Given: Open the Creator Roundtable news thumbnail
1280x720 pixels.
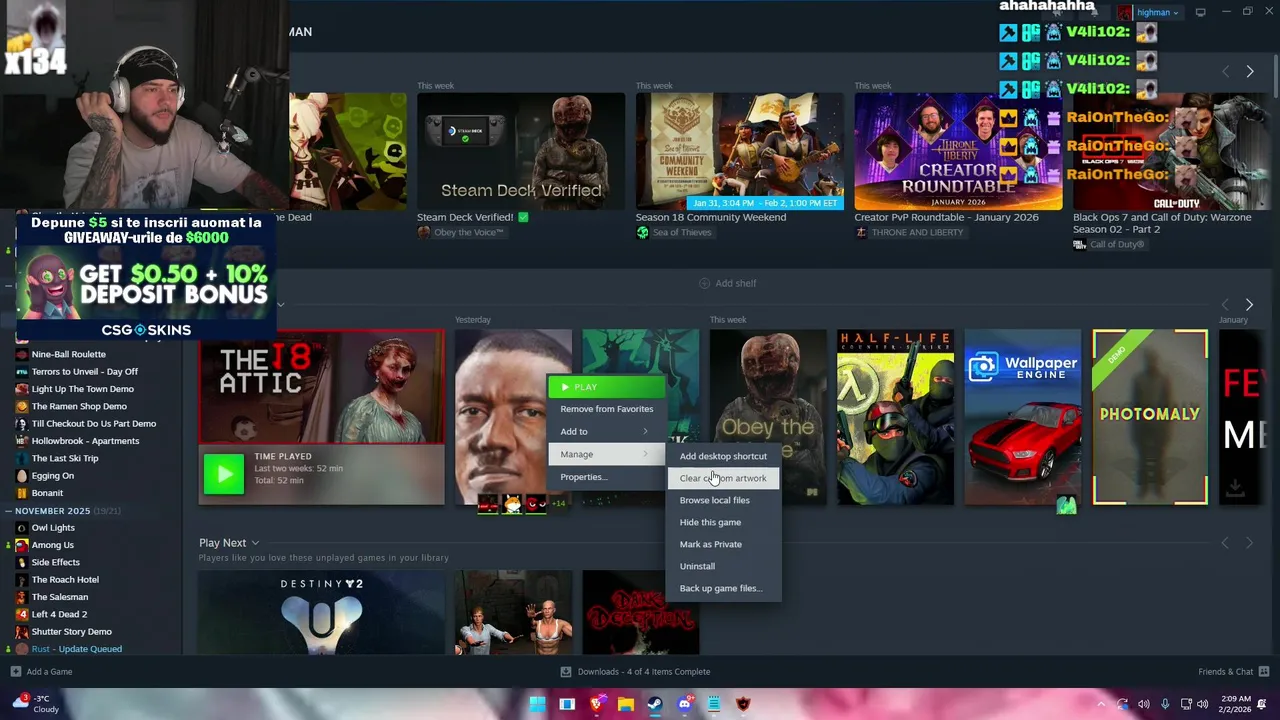Looking at the screenshot, I should [x=958, y=151].
